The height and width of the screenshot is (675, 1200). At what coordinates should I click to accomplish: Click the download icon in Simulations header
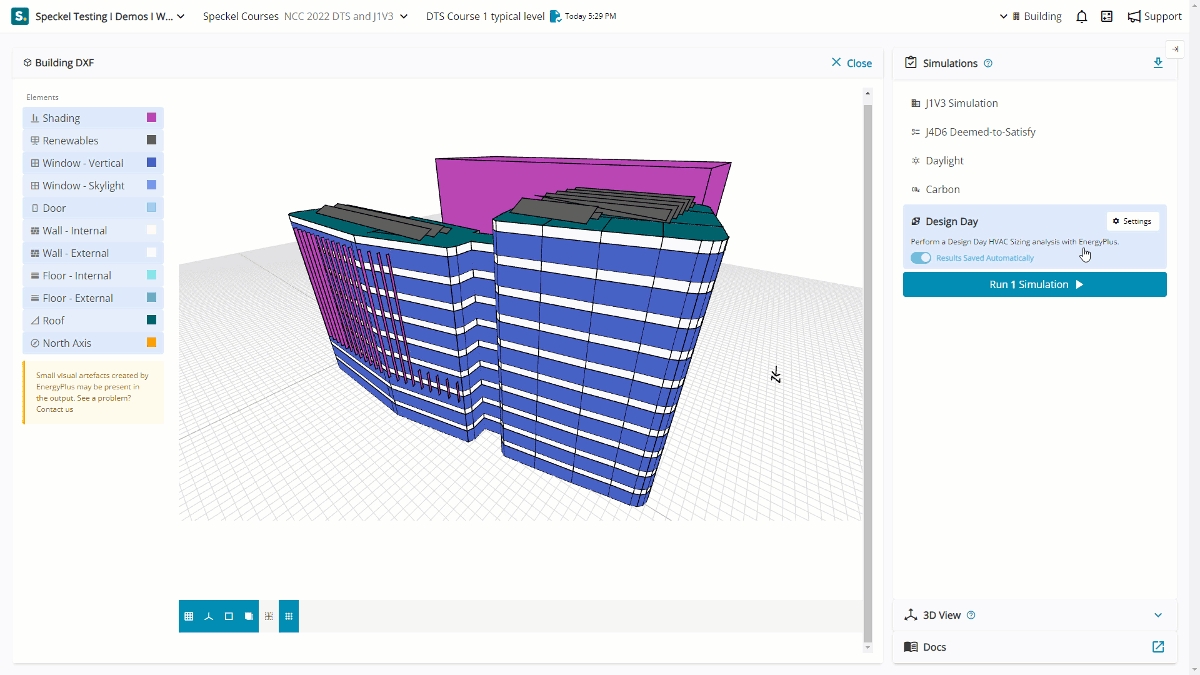tap(1158, 63)
